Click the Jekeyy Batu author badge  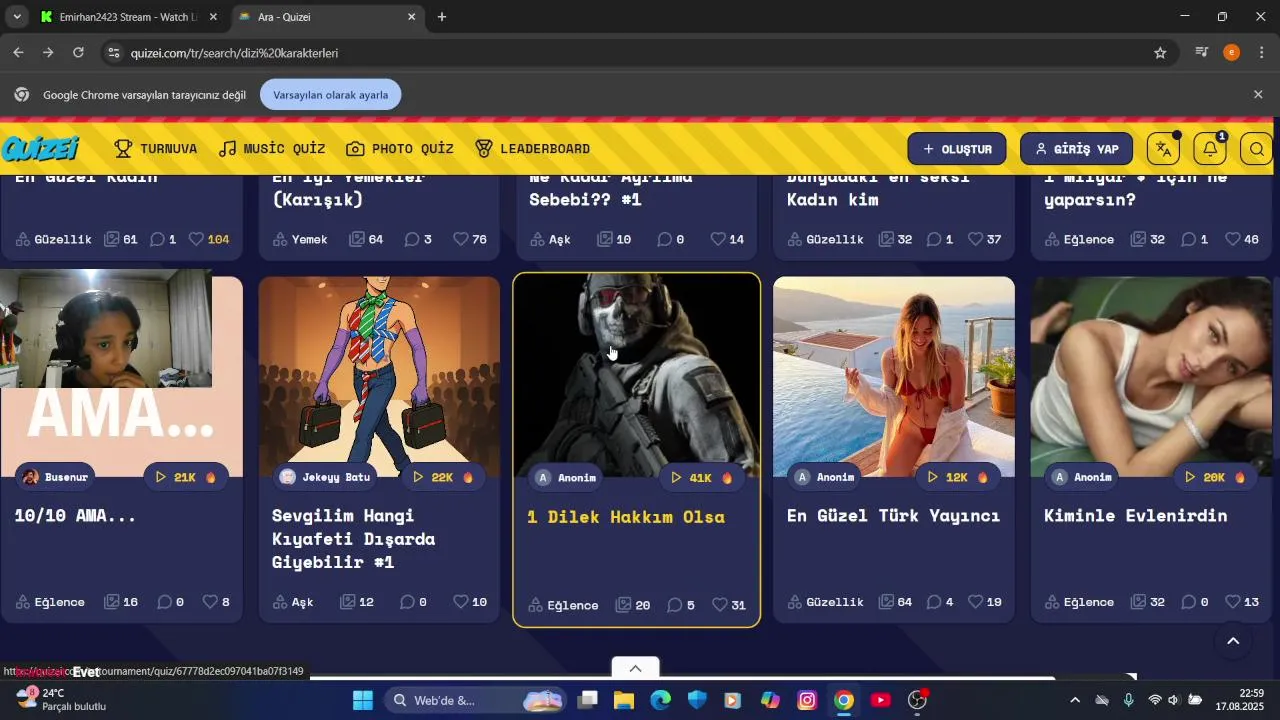326,477
